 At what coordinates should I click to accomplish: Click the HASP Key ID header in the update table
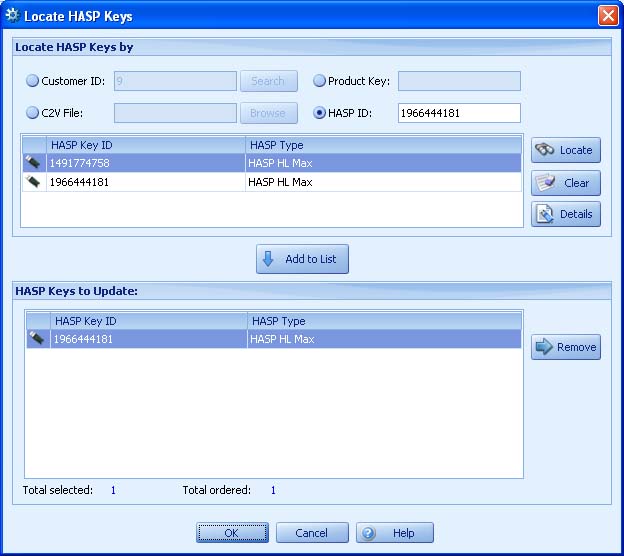148,321
